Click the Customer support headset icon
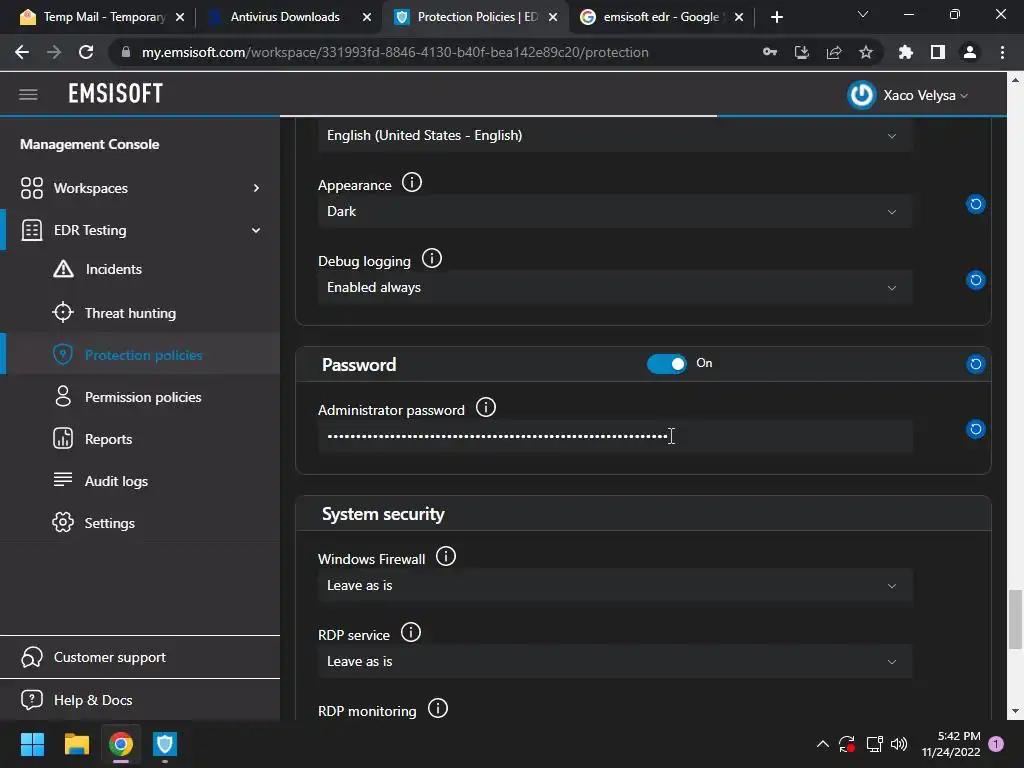The width and height of the screenshot is (1024, 768). (31, 657)
